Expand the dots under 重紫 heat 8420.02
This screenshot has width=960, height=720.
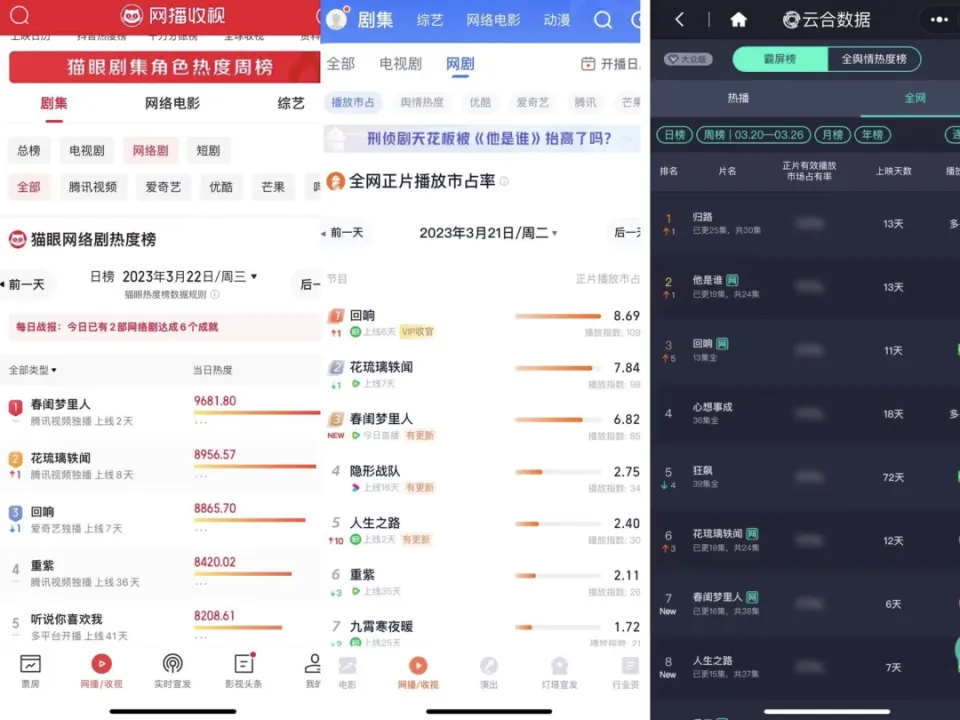tap(200, 583)
